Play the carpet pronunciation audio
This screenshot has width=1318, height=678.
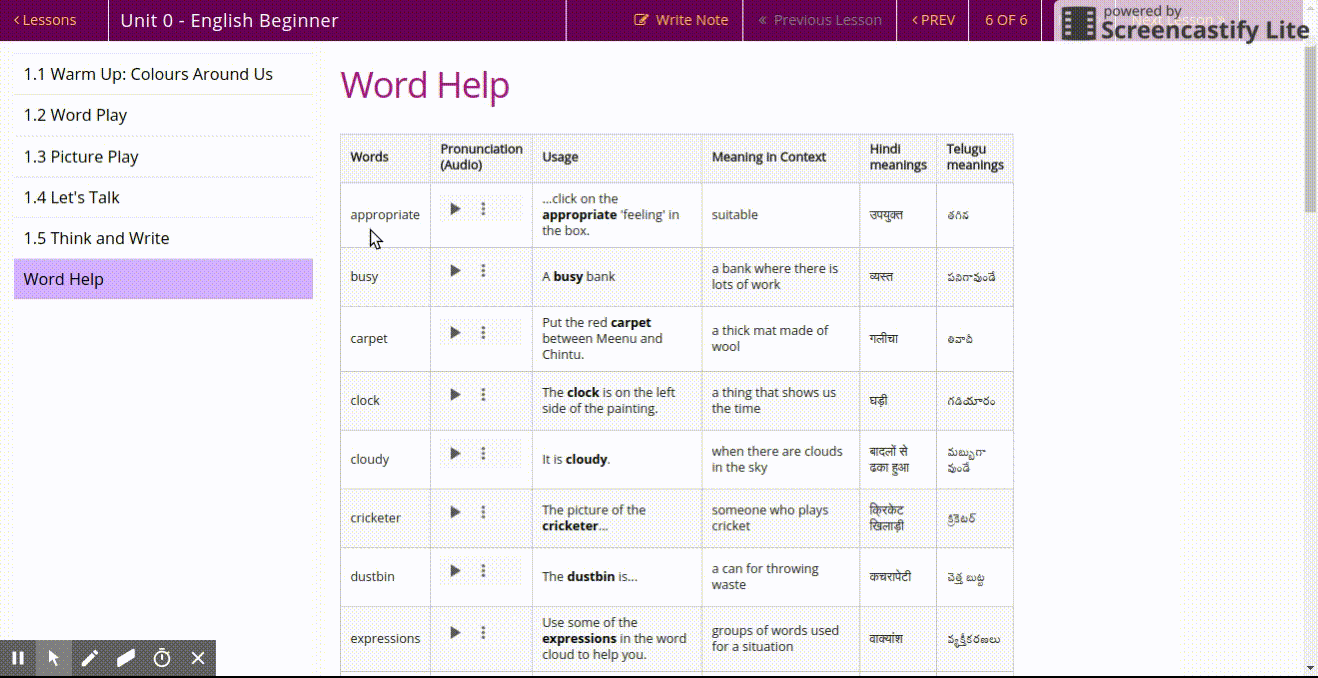tap(455, 333)
